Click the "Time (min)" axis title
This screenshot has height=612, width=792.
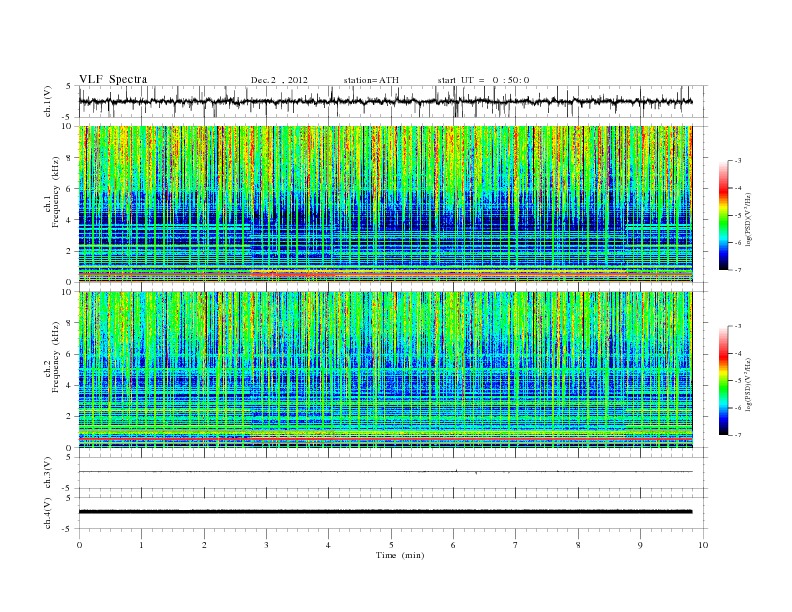tap(400, 555)
